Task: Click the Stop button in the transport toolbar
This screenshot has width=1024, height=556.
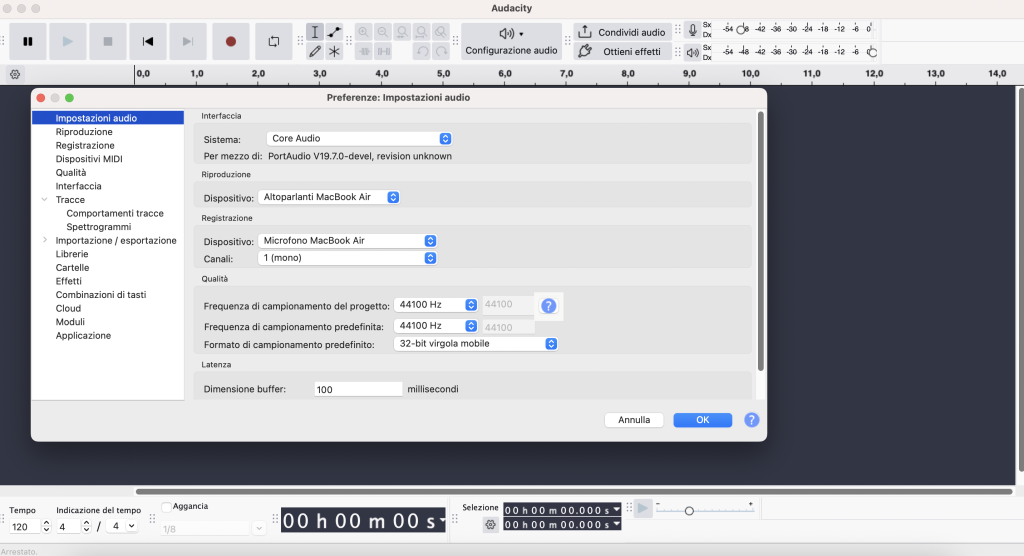Action: click(108, 41)
